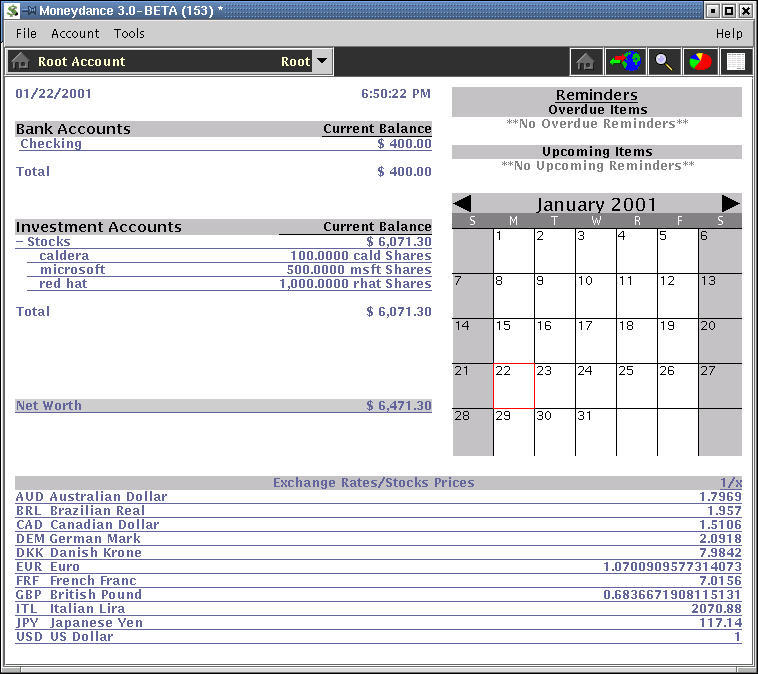Open the Account menu
The height and width of the screenshot is (674, 758).
pyautogui.click(x=75, y=33)
